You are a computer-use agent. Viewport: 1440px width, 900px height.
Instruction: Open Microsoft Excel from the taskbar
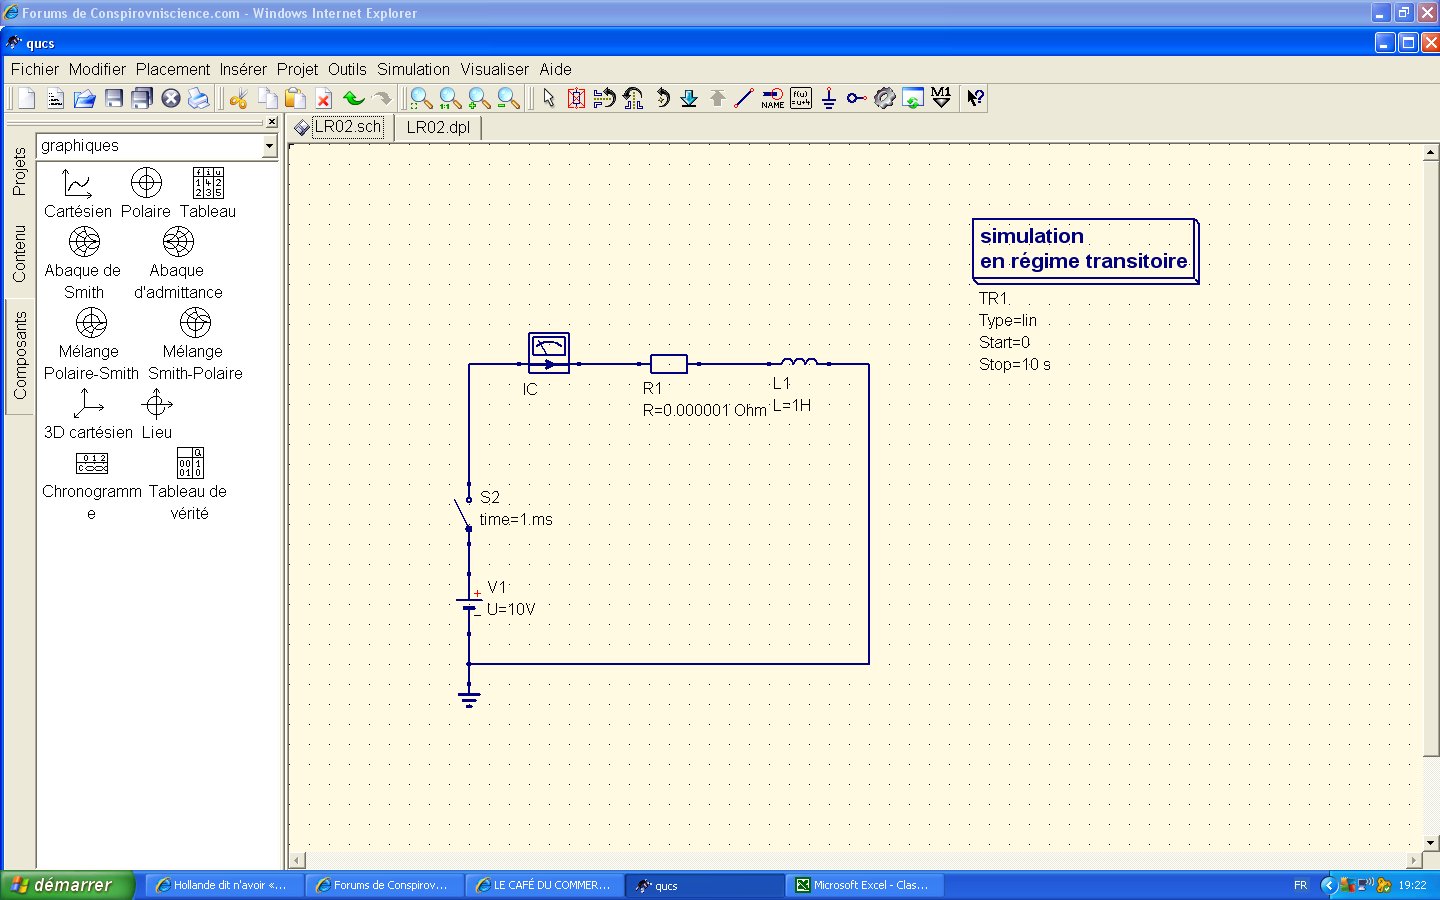pyautogui.click(x=862, y=885)
